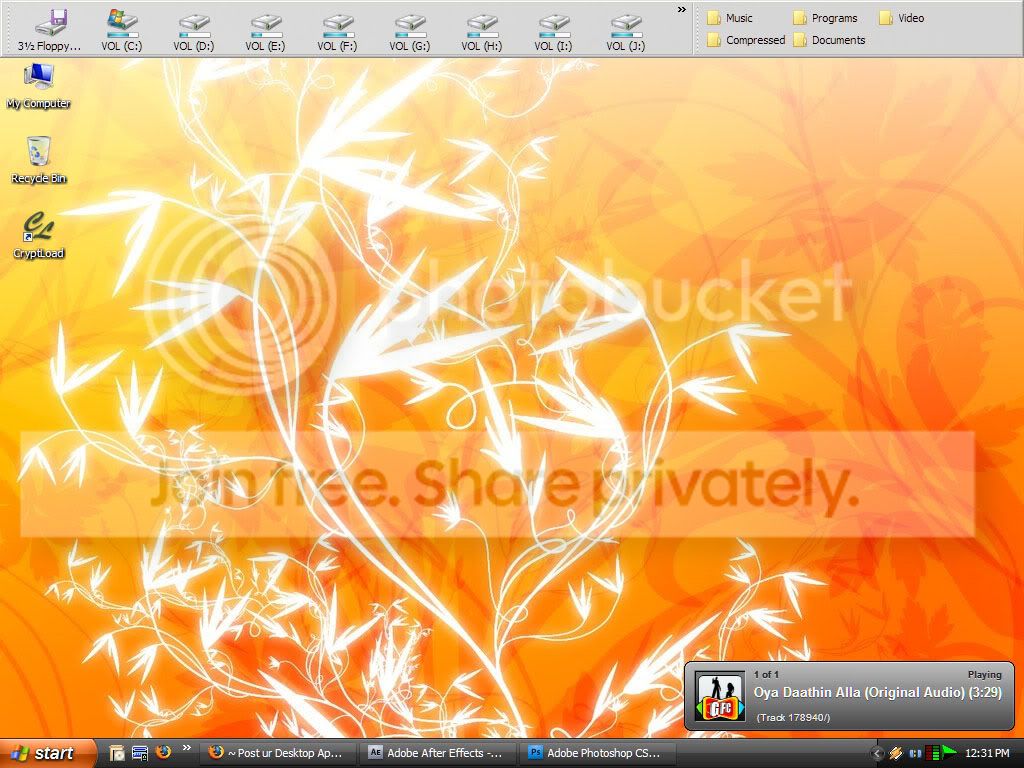This screenshot has height=768, width=1024.
Task: Click the '1 of 1' playlist counter
Action: [x=766, y=675]
